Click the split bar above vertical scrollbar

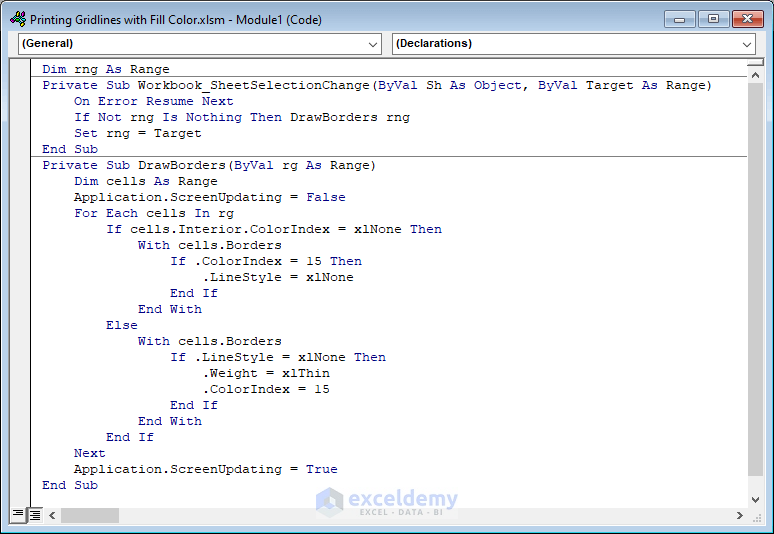[x=755, y=63]
